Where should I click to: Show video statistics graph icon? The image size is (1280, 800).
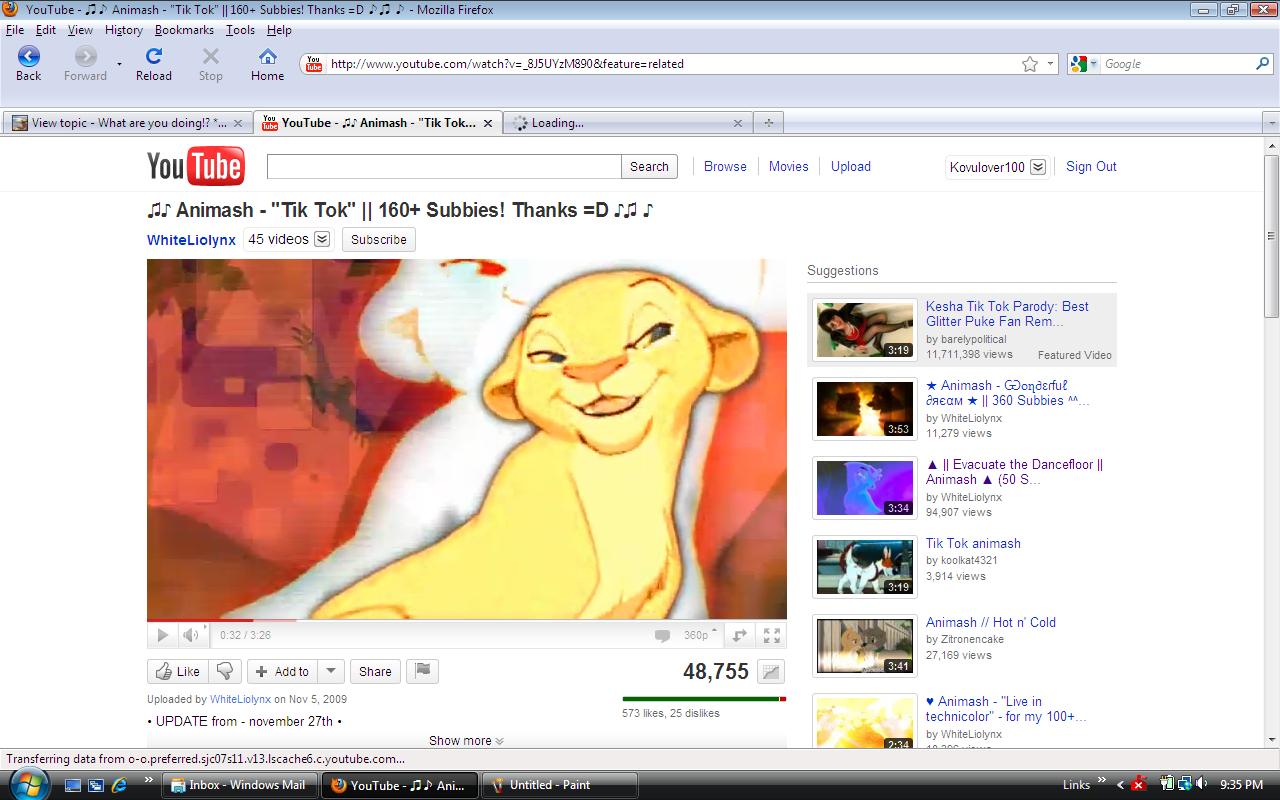(x=771, y=672)
